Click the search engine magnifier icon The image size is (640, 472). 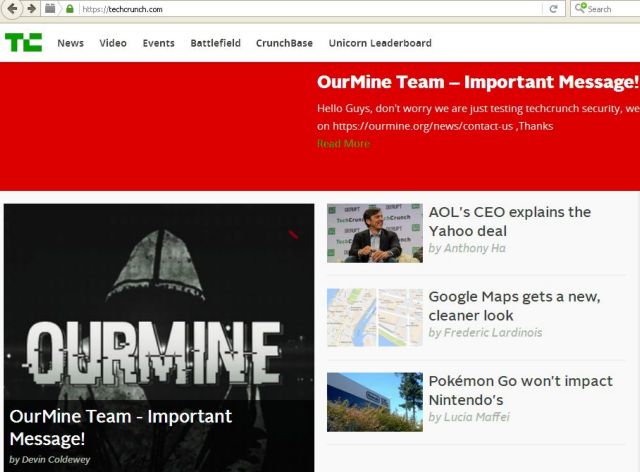click(580, 8)
